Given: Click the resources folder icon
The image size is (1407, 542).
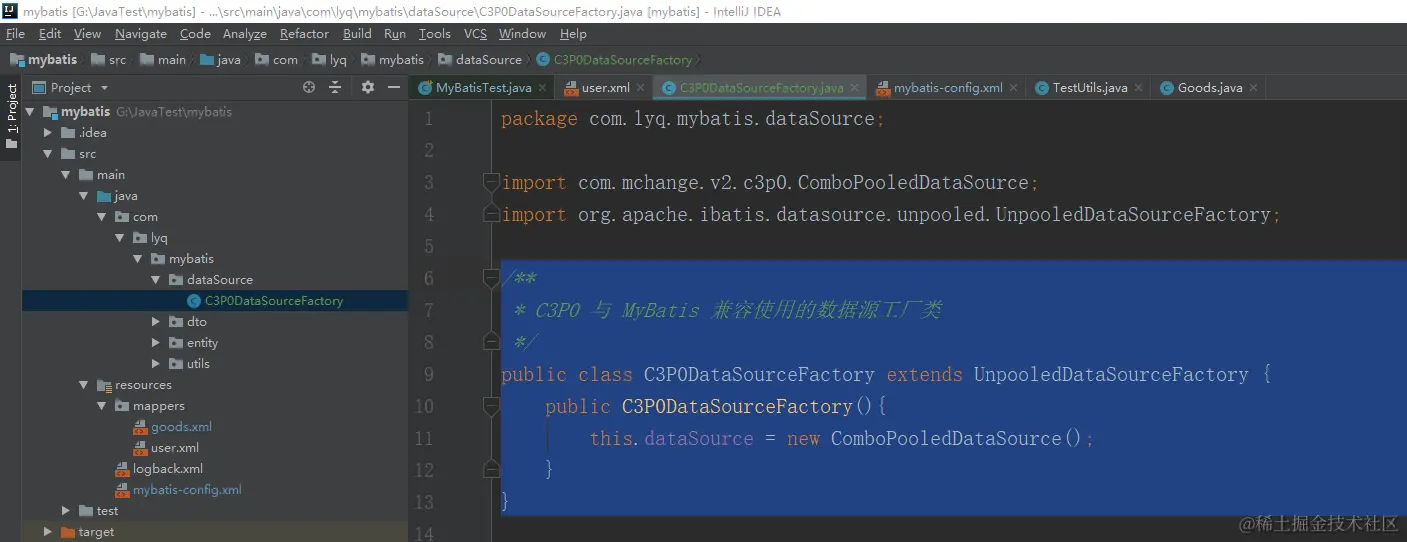Looking at the screenshot, I should tap(105, 385).
